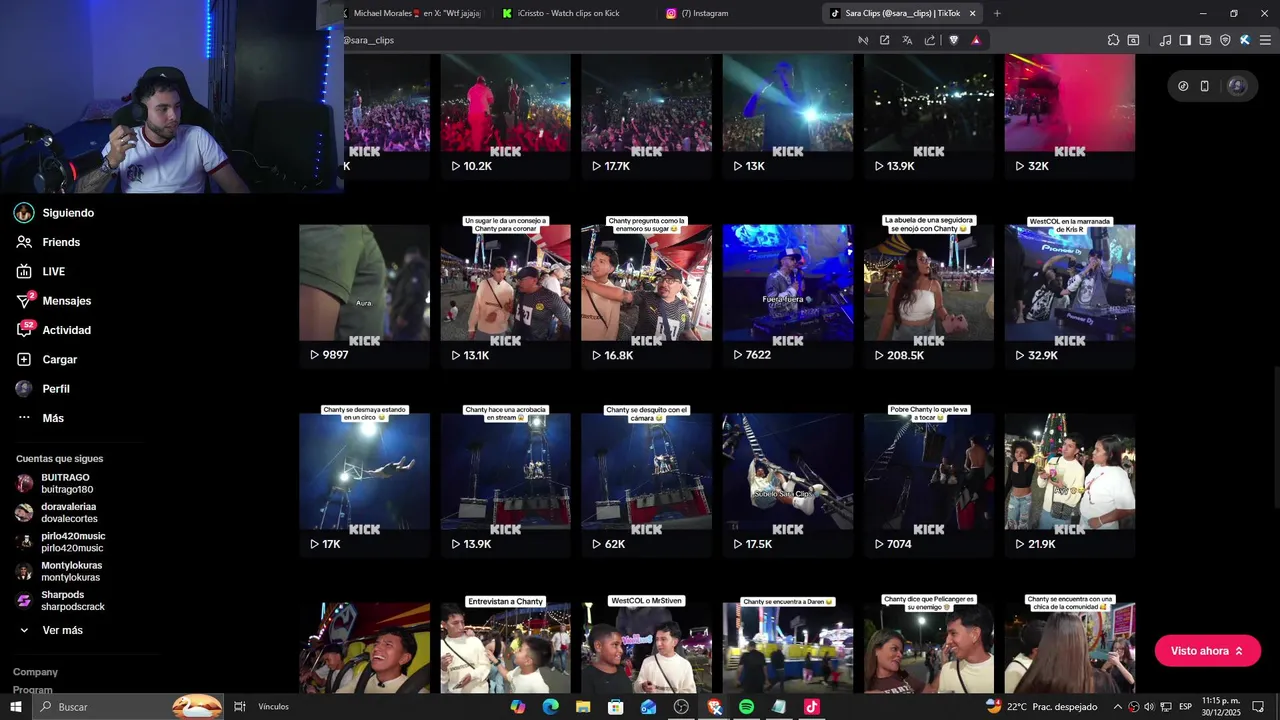Click the compass icon in floating toolbar
Image resolution: width=1280 pixels, height=720 pixels.
pos(1183,86)
